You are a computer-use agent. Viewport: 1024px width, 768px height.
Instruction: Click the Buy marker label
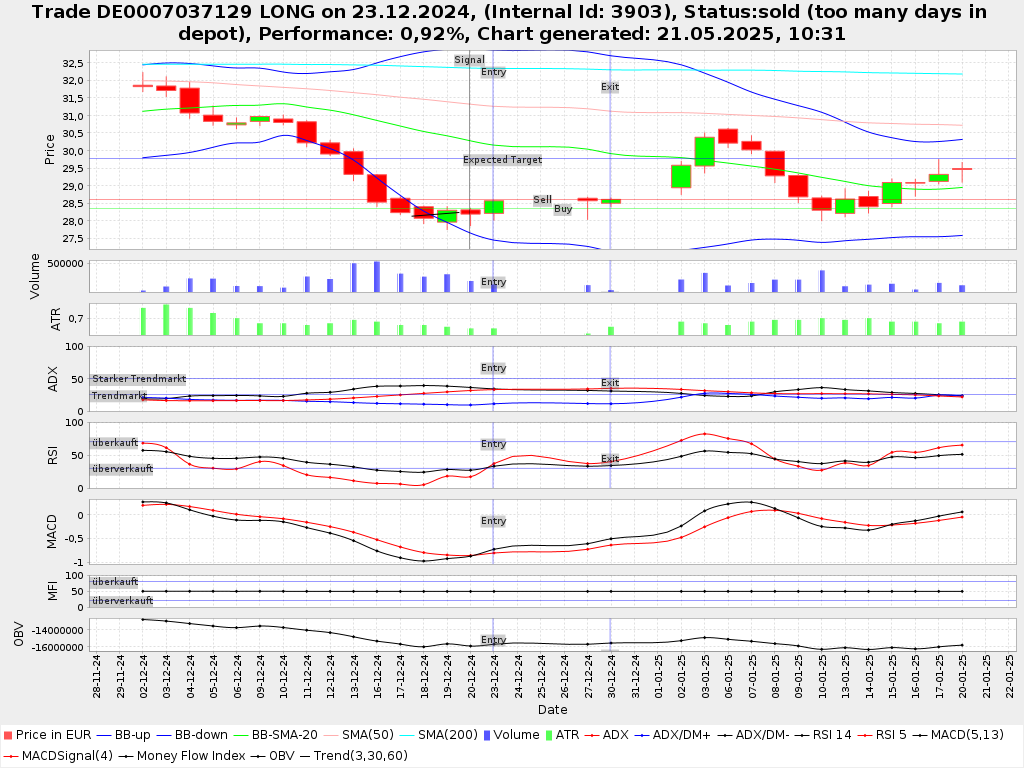[563, 209]
